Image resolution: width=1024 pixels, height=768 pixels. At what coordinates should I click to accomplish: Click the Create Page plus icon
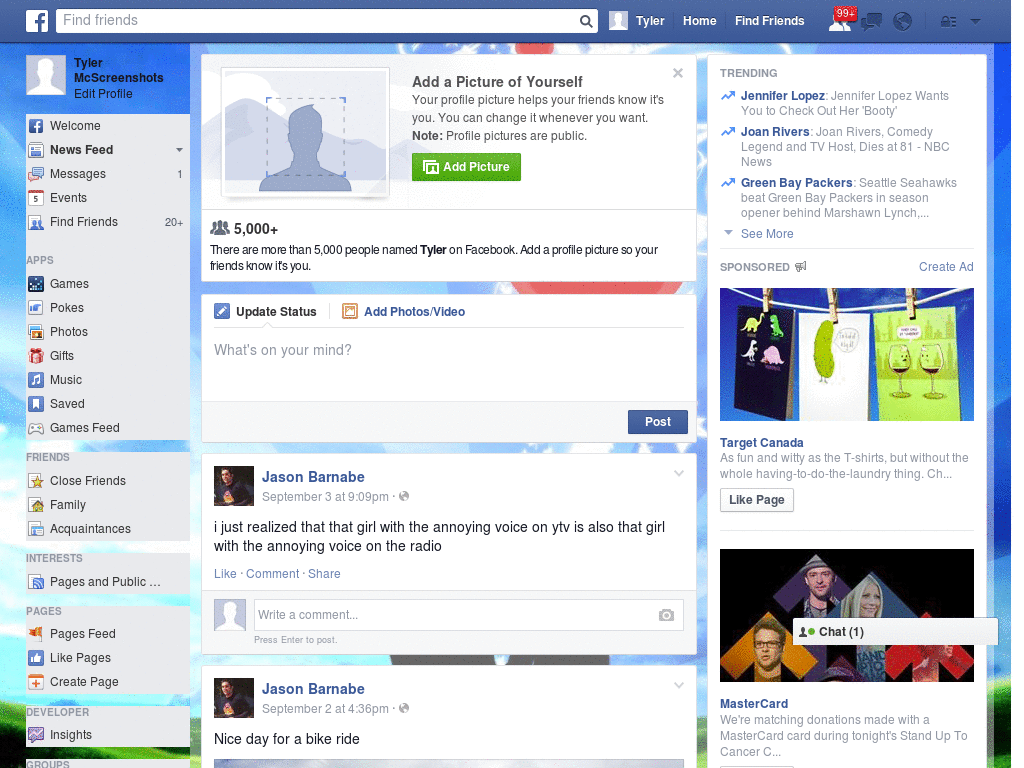tap(36, 682)
